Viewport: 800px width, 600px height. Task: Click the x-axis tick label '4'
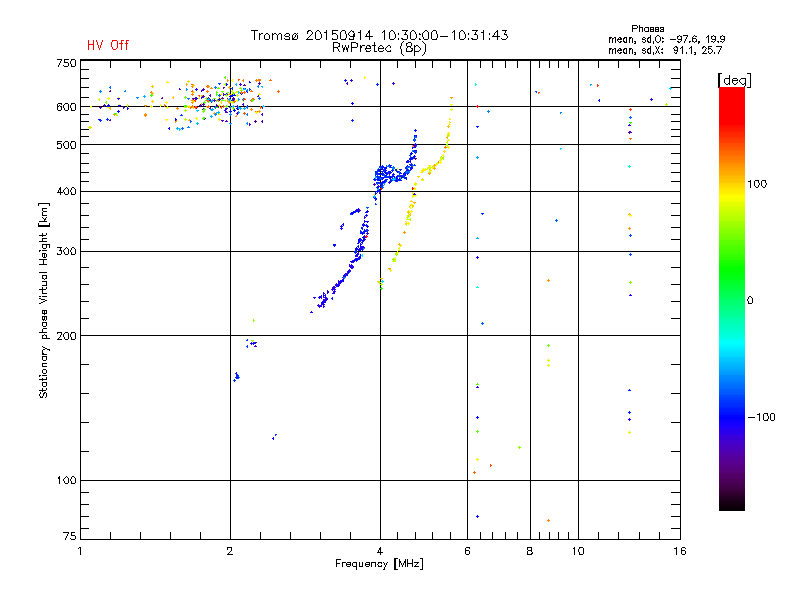(x=380, y=551)
